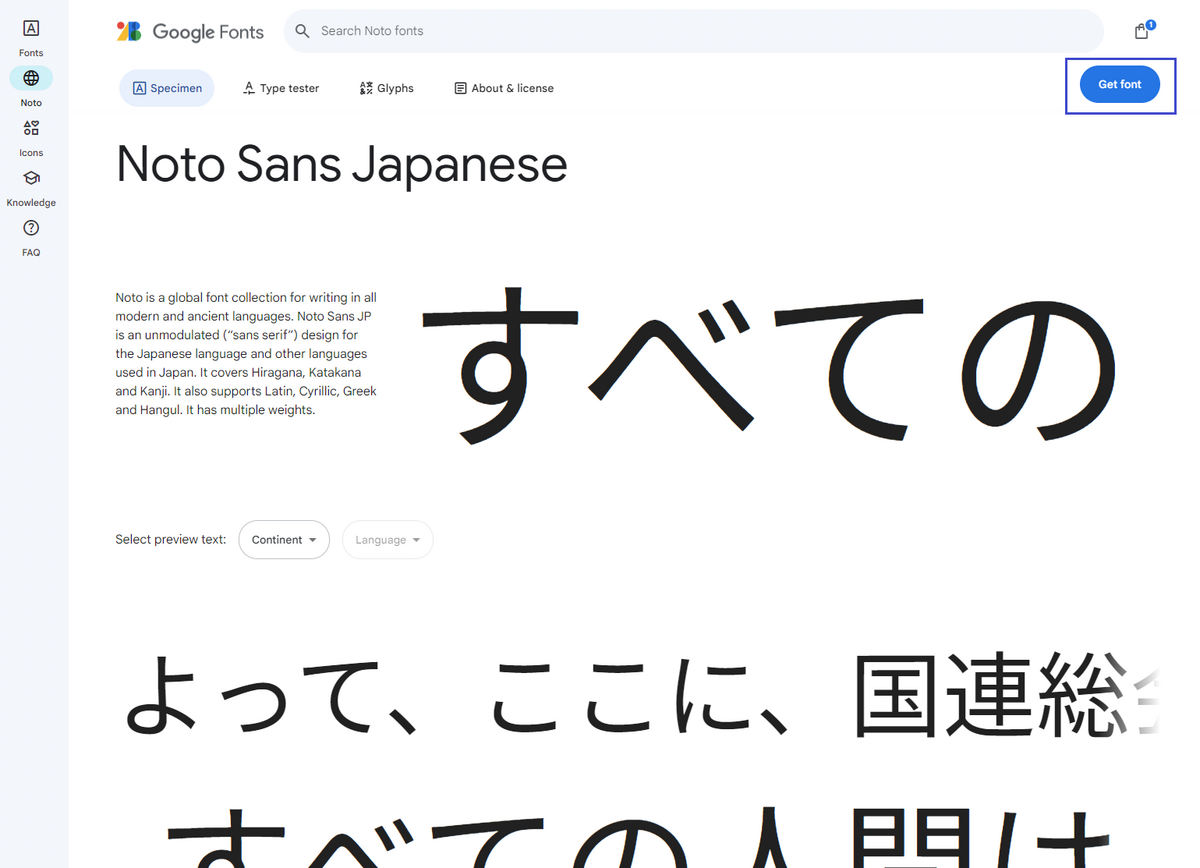Switch to the Specimen tab

pos(167,88)
